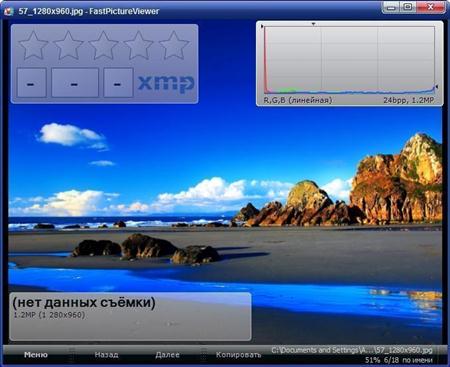Viewport: 450px width, 367px height.
Task: Click the 51% zoom indicator
Action: [x=372, y=360]
